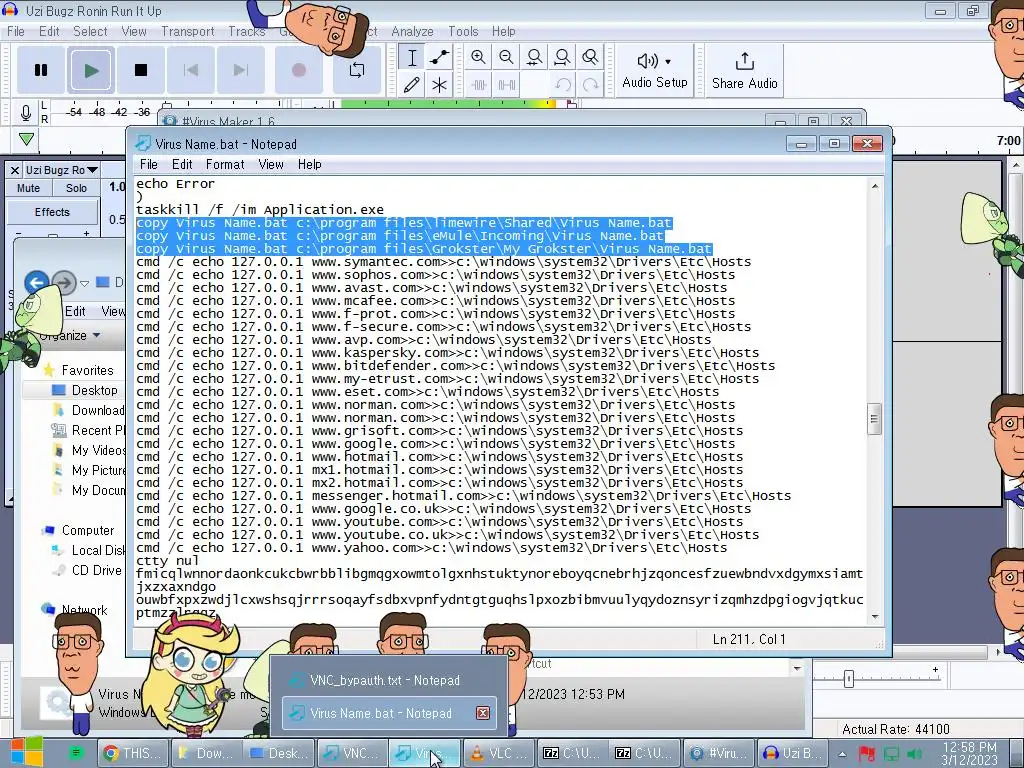This screenshot has height=768, width=1024.
Task: Click the Share Audio button
Action: click(744, 71)
